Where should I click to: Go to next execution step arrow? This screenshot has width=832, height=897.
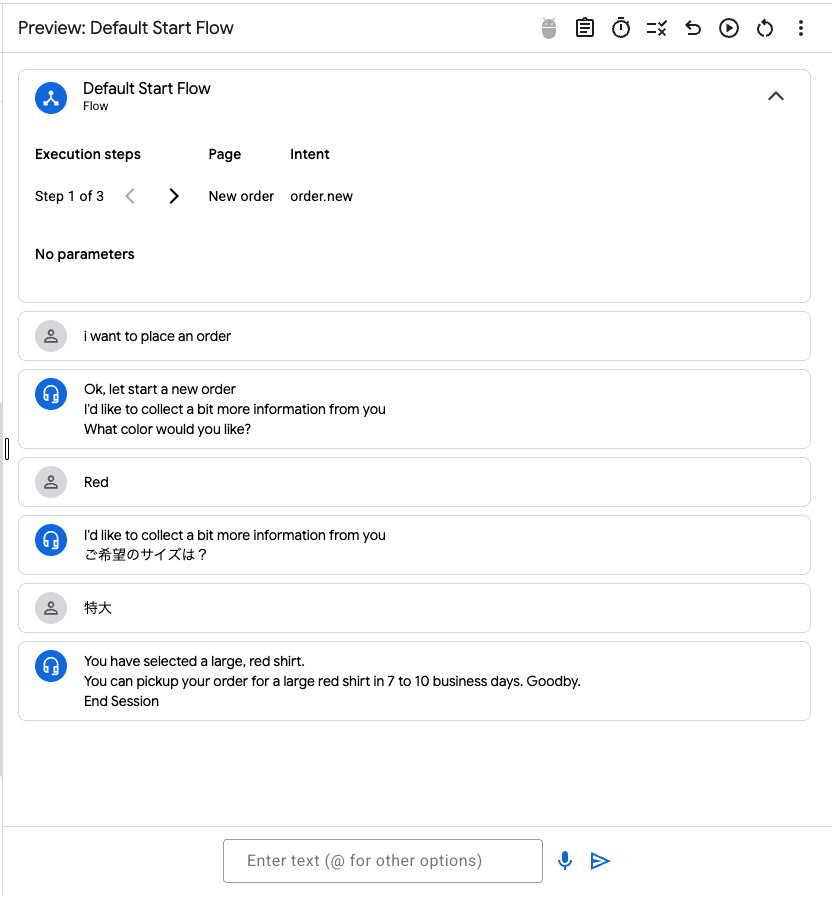click(x=174, y=196)
